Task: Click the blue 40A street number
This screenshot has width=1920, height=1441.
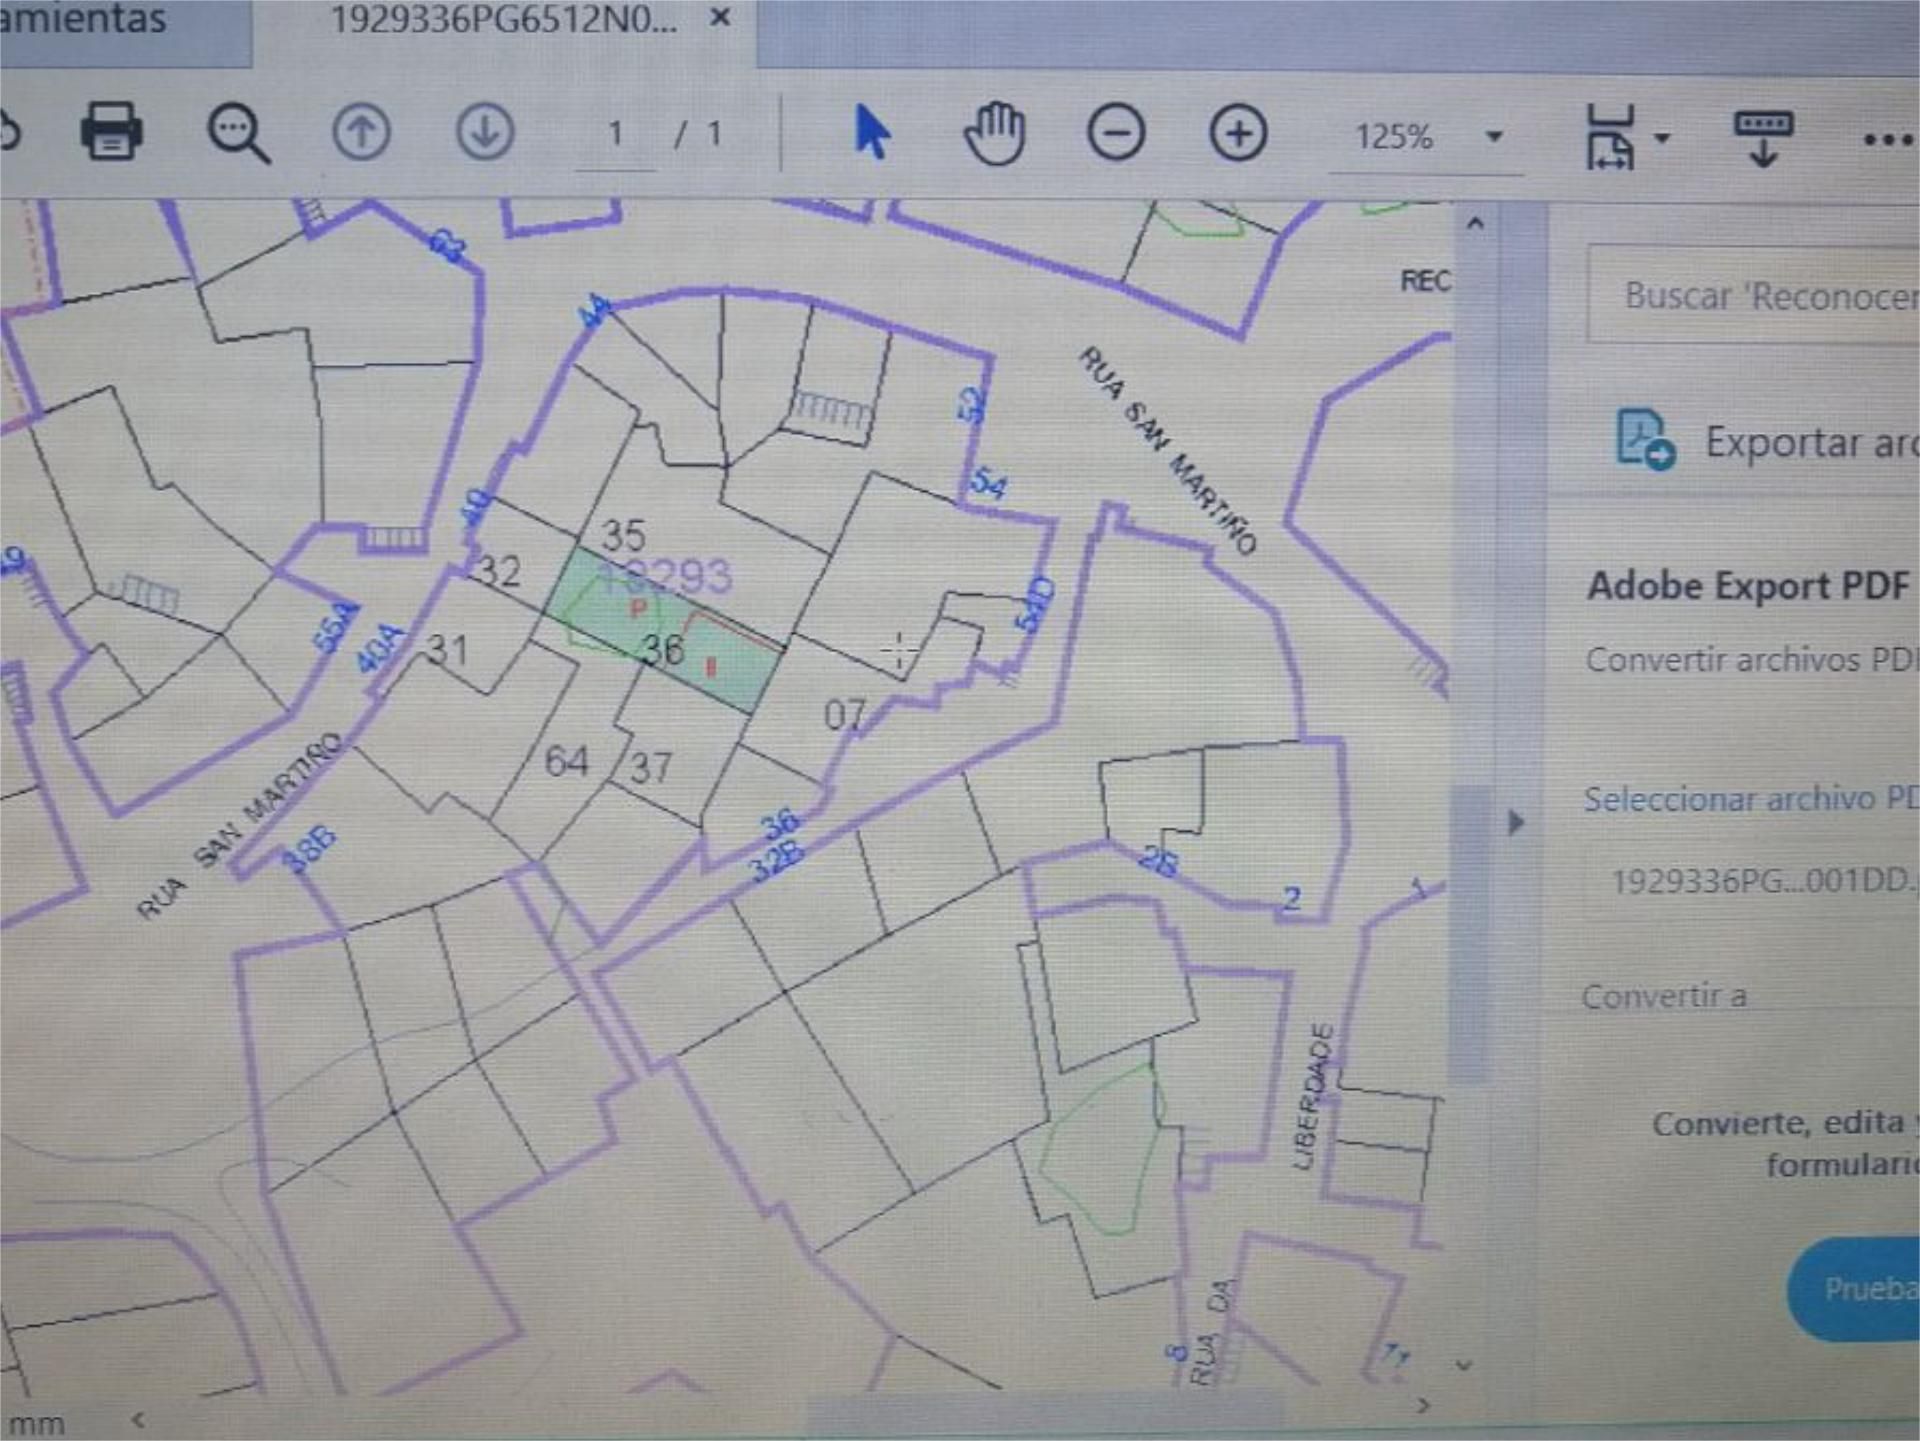Action: pyautogui.click(x=382, y=648)
